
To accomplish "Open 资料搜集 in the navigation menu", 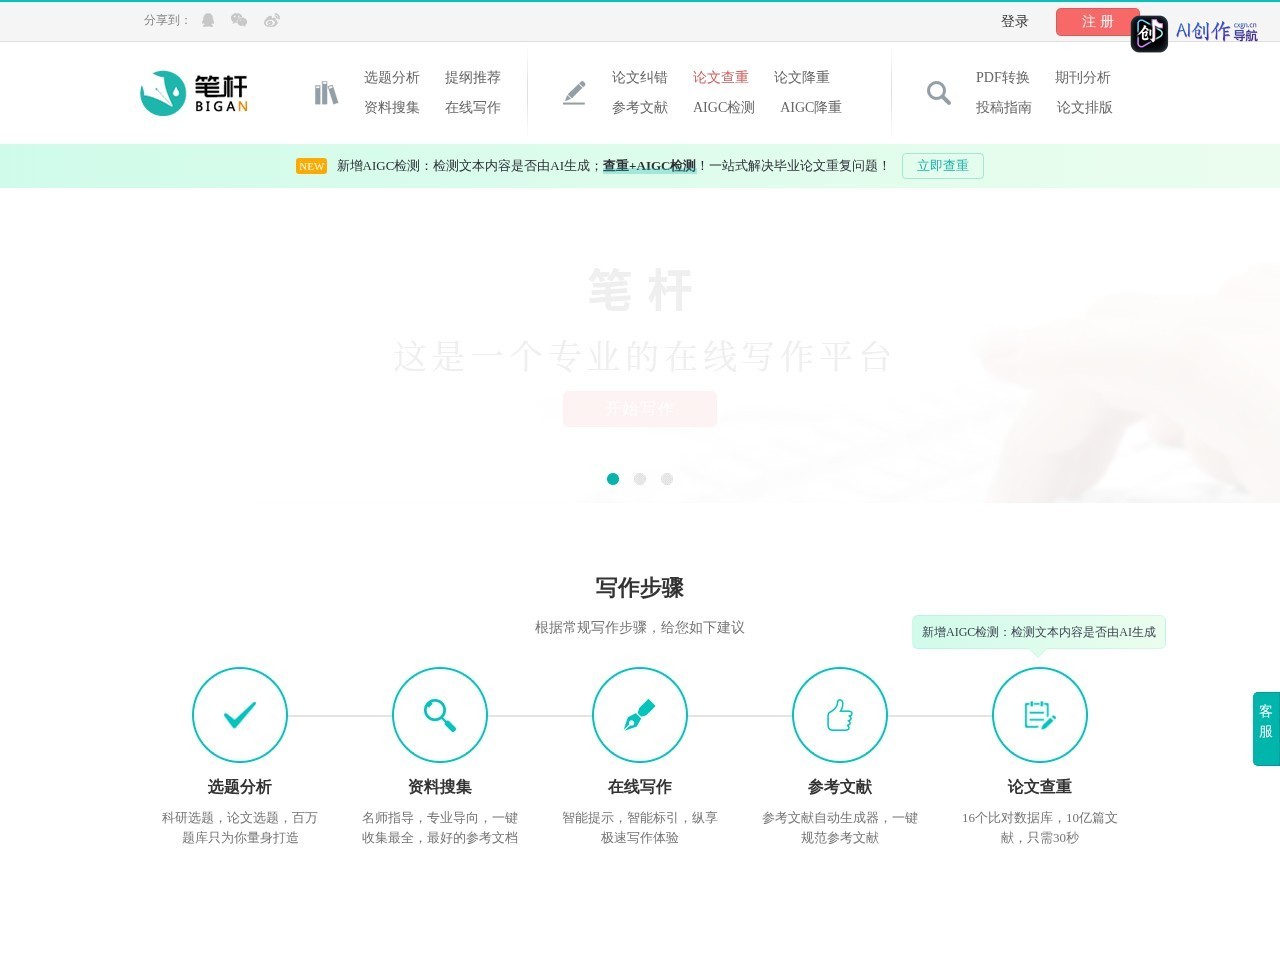I will pyautogui.click(x=392, y=107).
